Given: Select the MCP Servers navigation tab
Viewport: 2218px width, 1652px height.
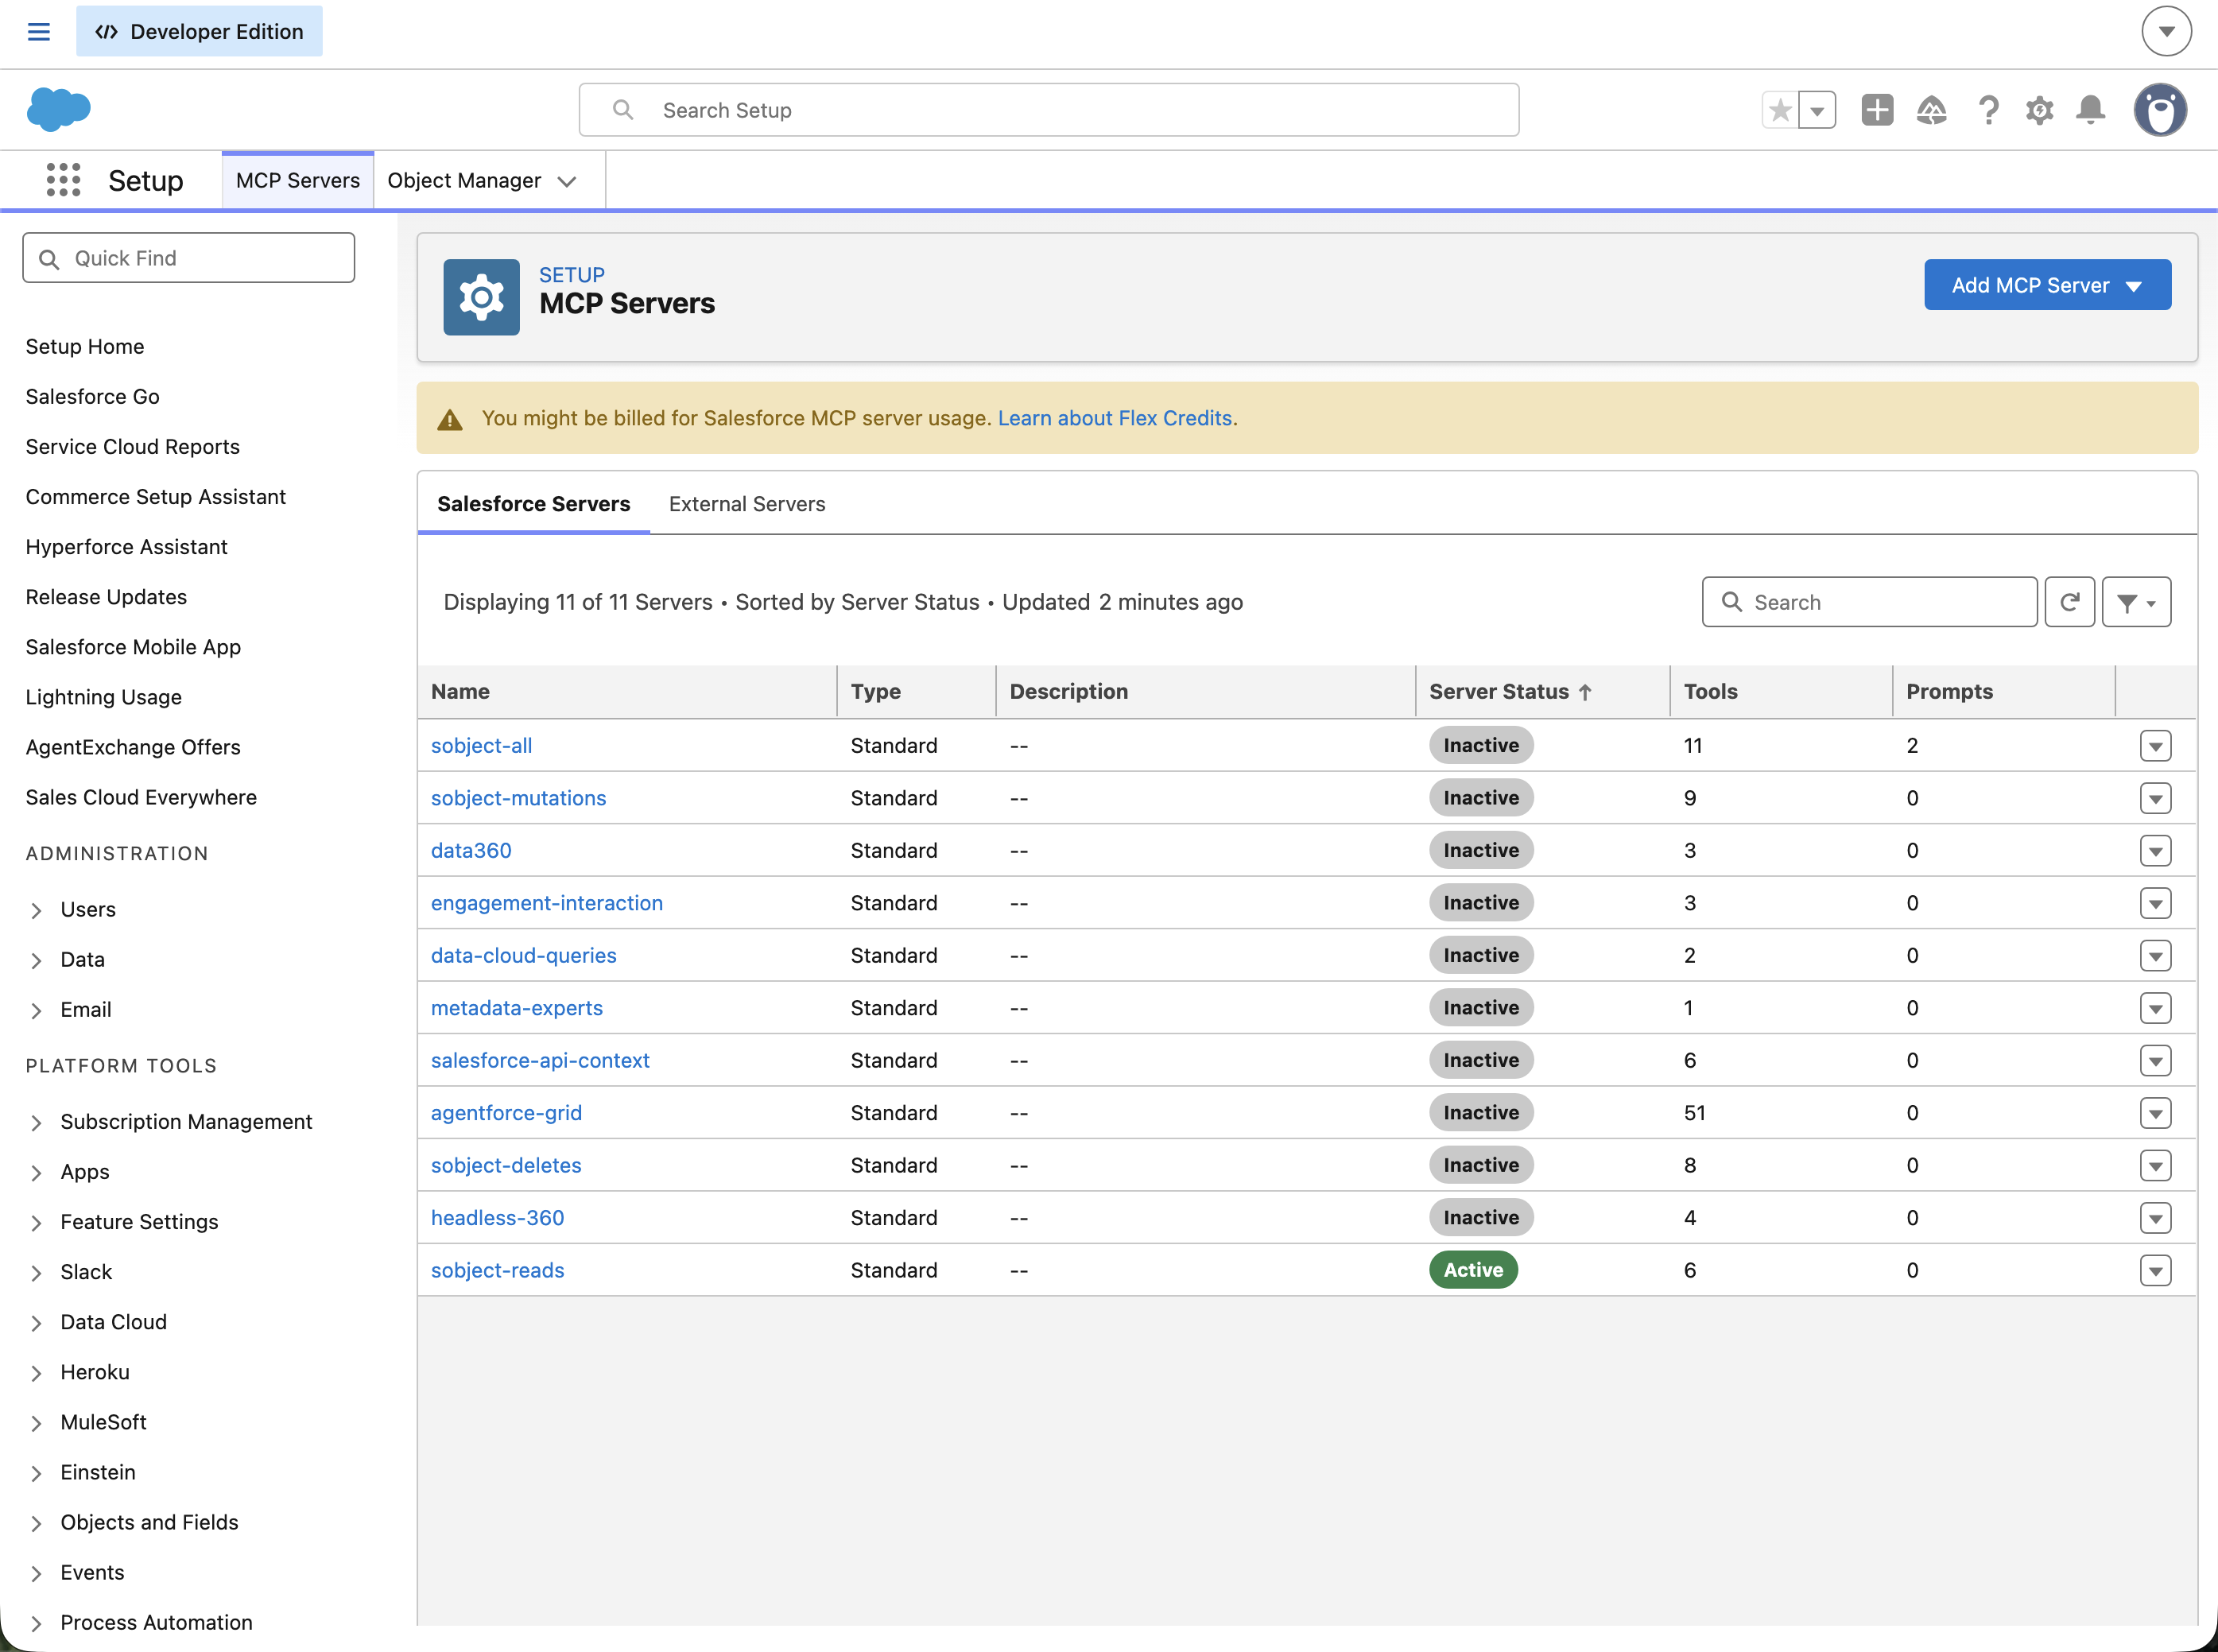Looking at the screenshot, I should 298,180.
